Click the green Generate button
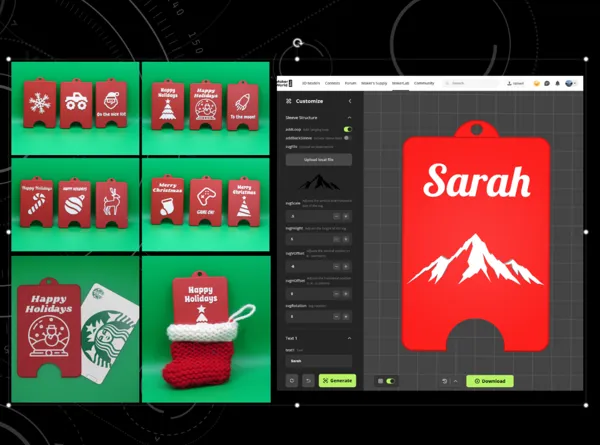The width and height of the screenshot is (600, 445). pyautogui.click(x=338, y=381)
